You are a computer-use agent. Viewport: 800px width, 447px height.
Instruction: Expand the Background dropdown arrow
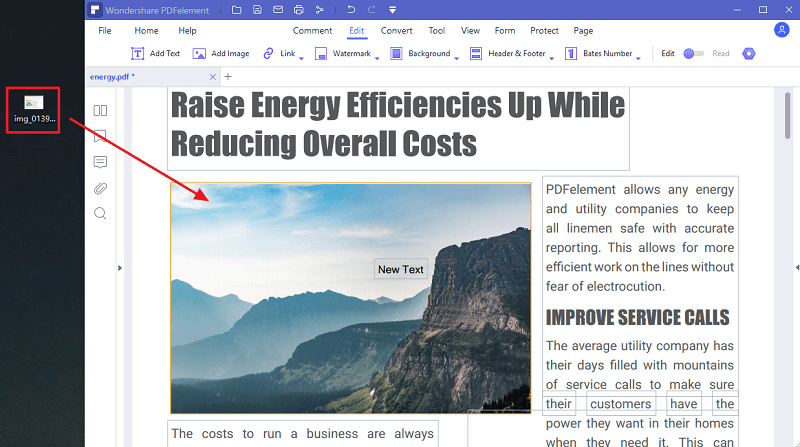click(457, 58)
